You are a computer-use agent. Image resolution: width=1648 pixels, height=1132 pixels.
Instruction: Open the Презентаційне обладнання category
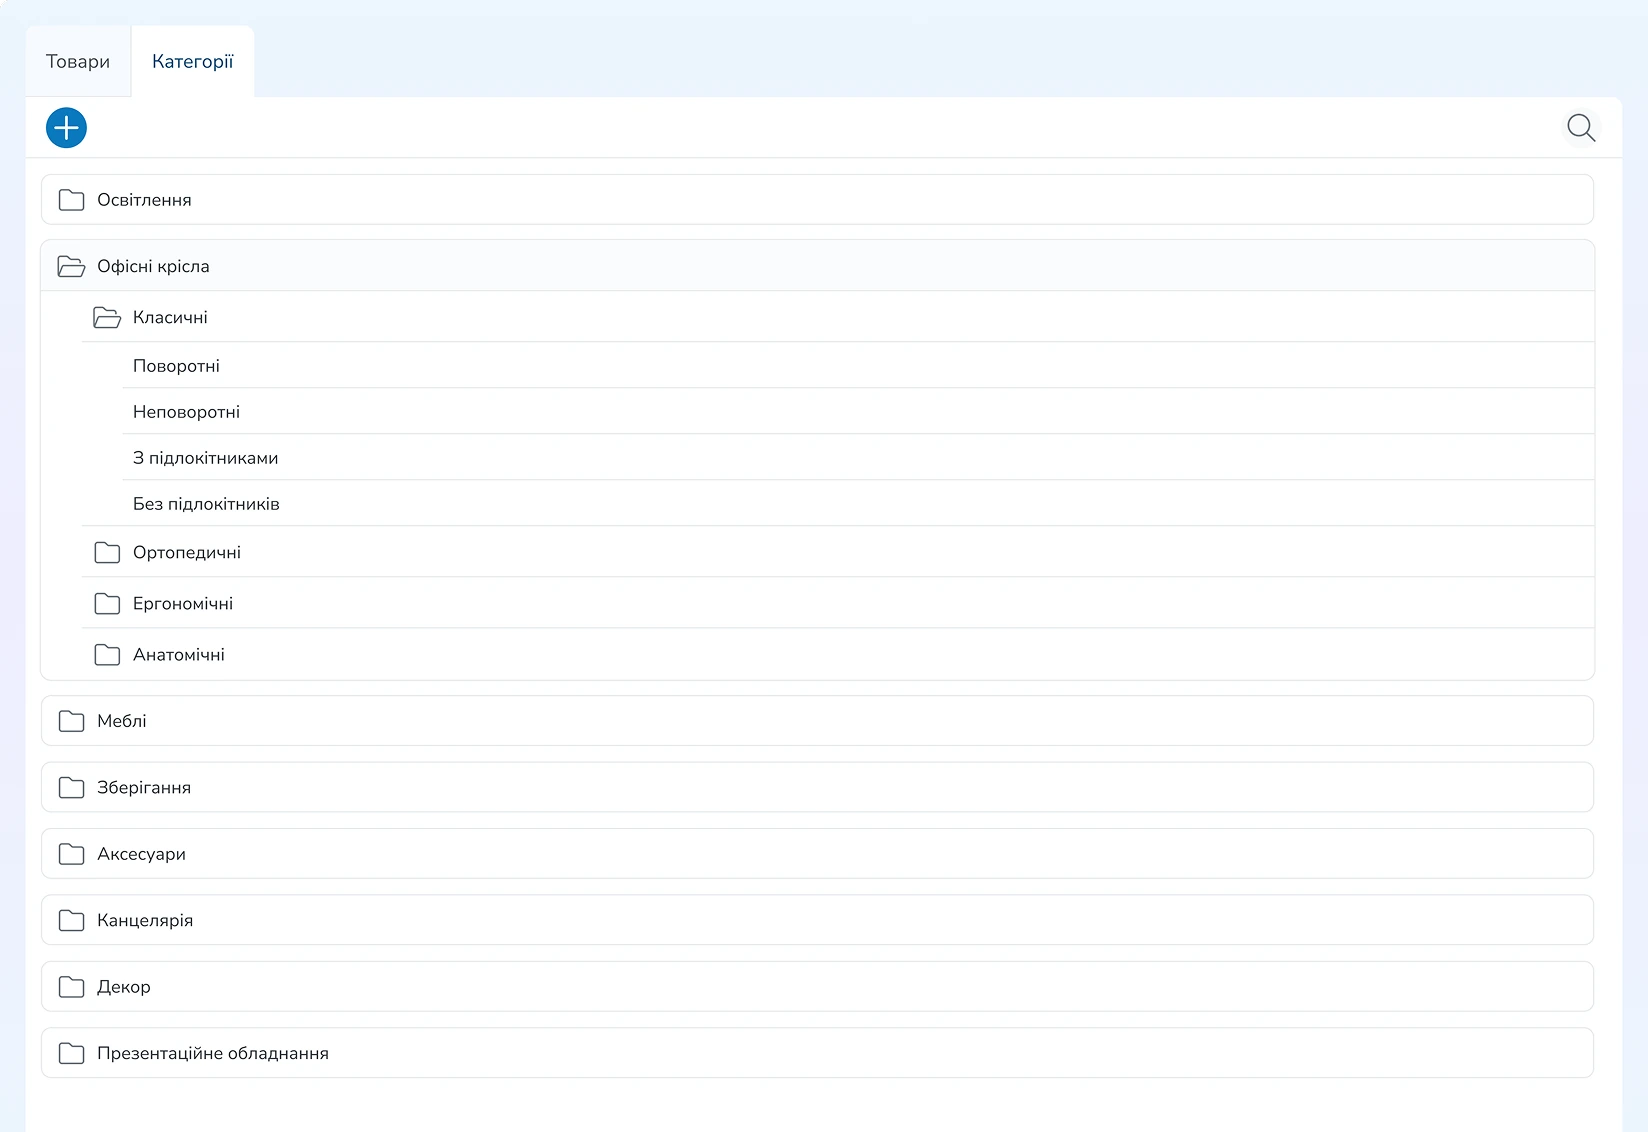click(x=817, y=1053)
